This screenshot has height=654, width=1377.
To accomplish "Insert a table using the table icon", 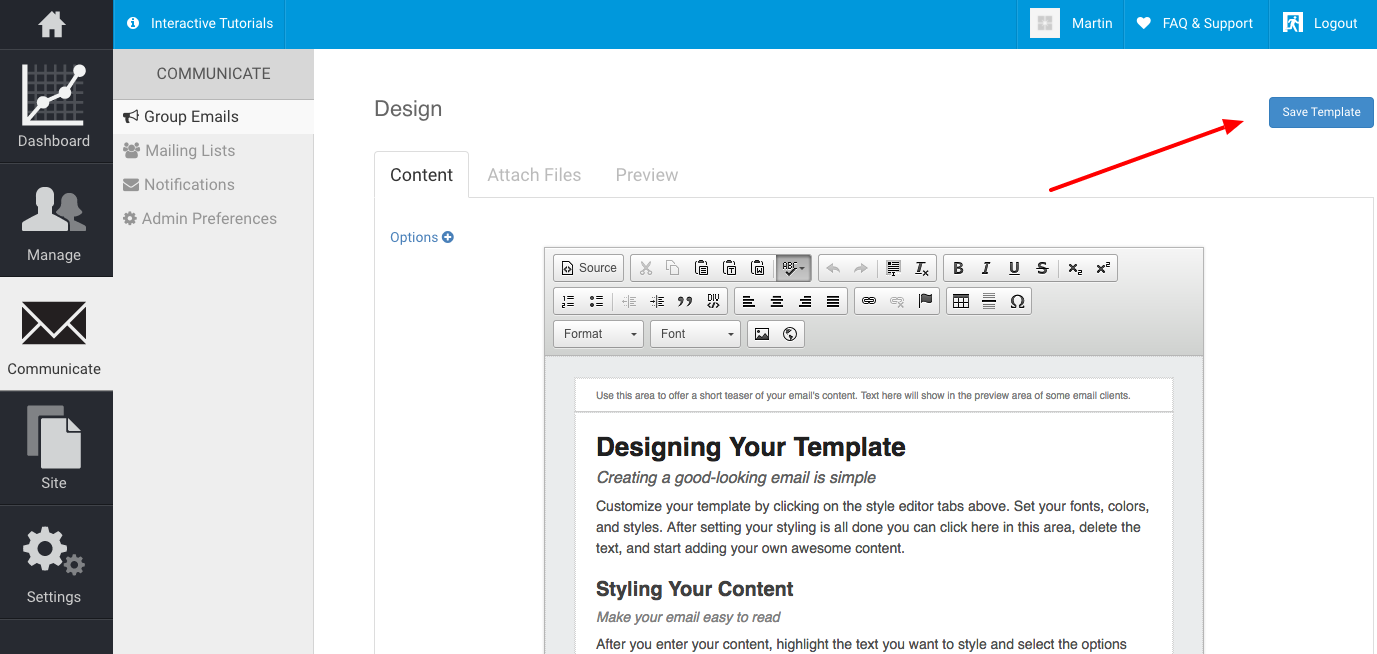I will pyautogui.click(x=961, y=301).
